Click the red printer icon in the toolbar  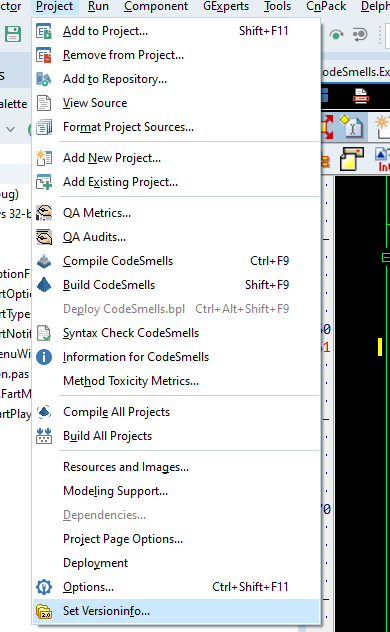[x=361, y=96]
